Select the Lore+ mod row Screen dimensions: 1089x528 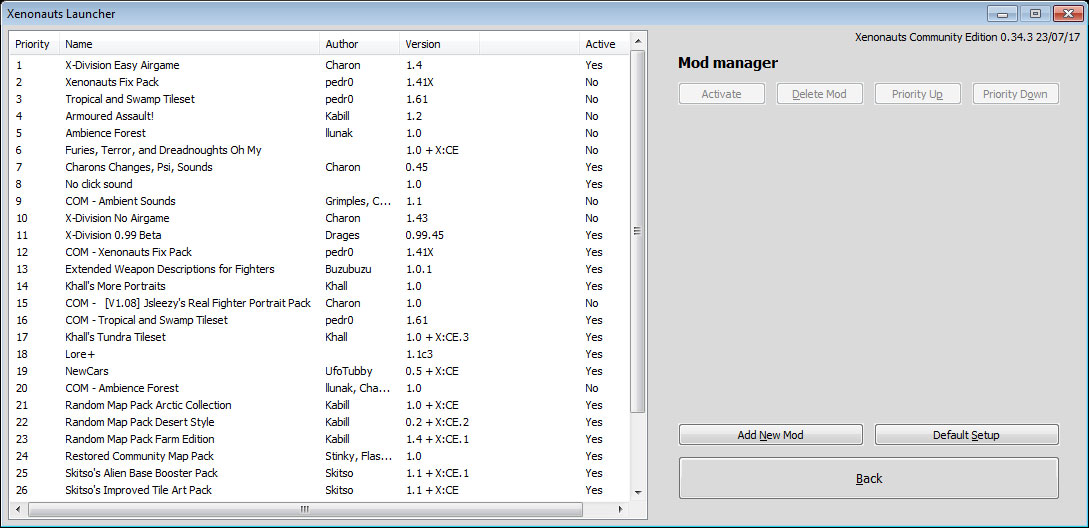click(x=319, y=354)
